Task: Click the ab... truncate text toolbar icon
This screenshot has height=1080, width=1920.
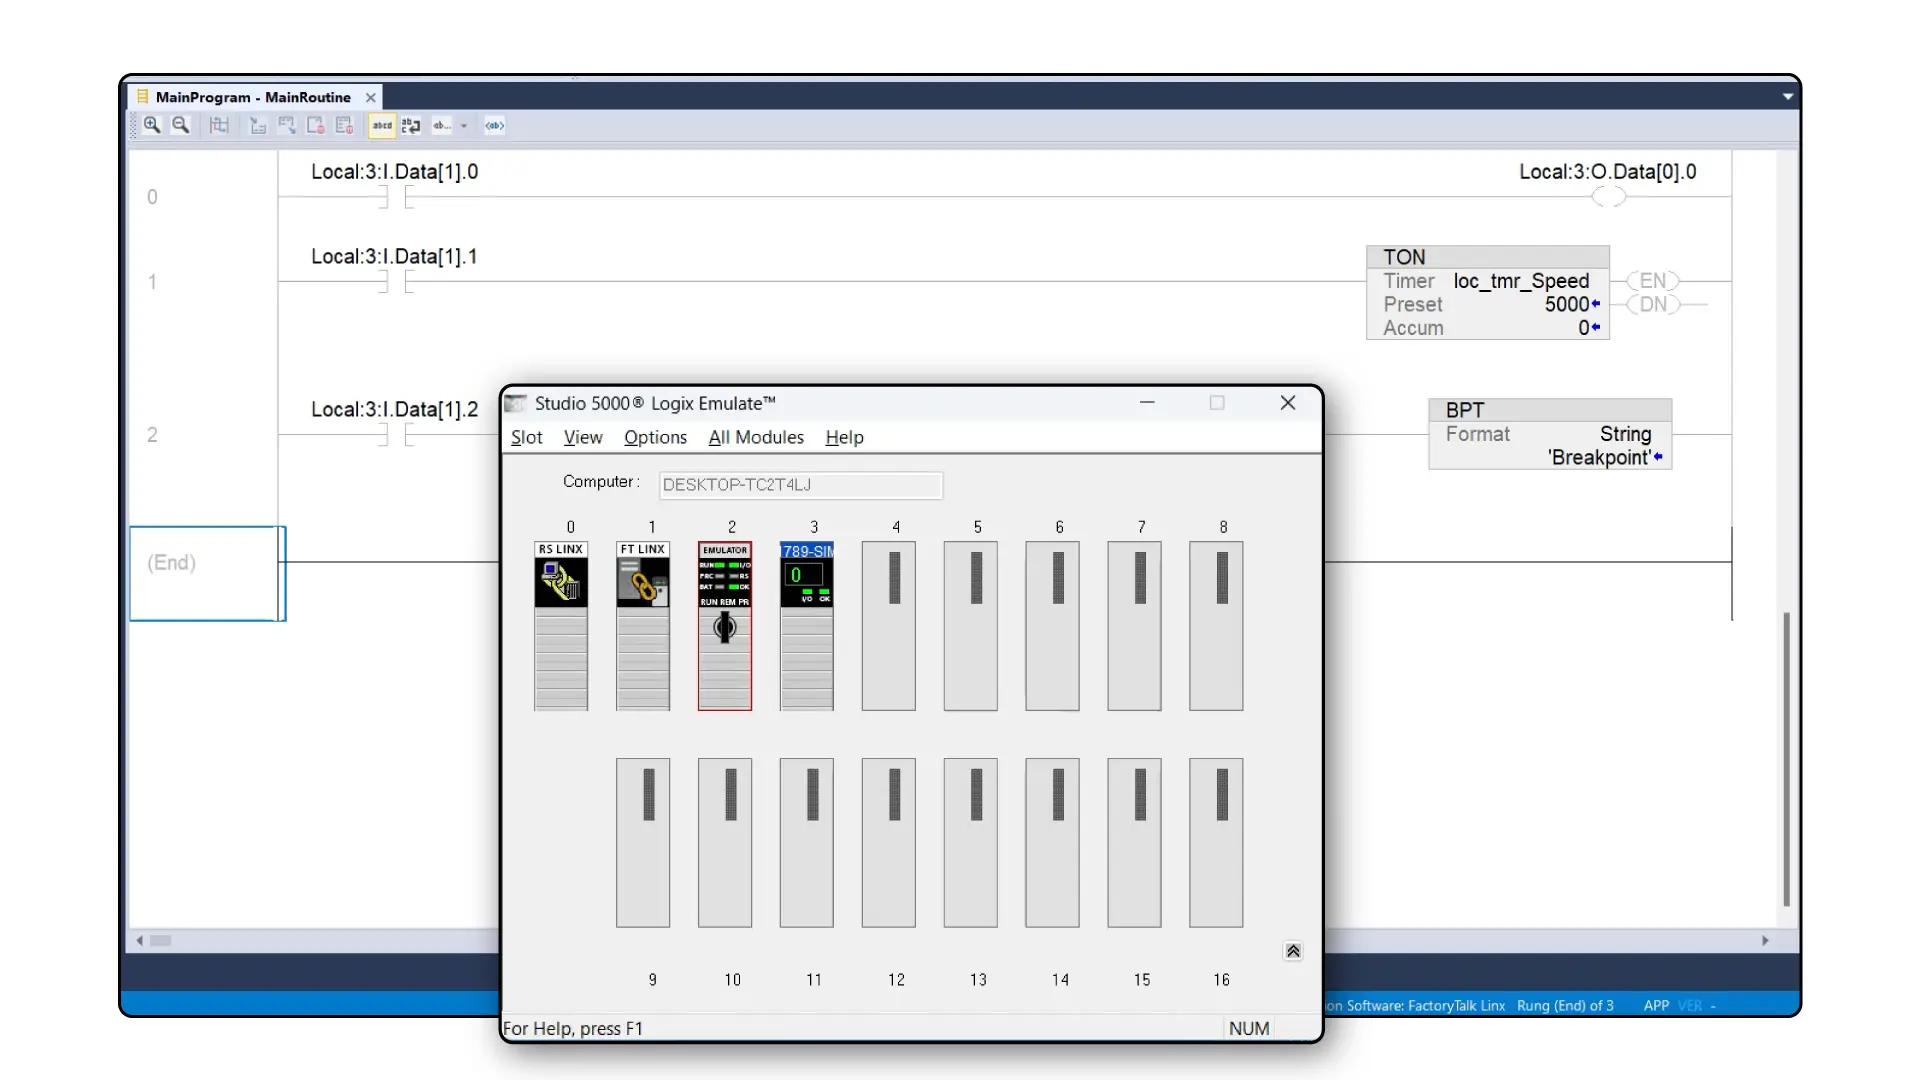Action: point(441,125)
